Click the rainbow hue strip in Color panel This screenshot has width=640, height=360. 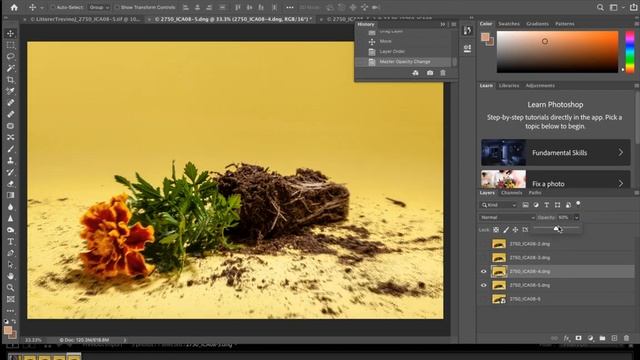coord(630,52)
